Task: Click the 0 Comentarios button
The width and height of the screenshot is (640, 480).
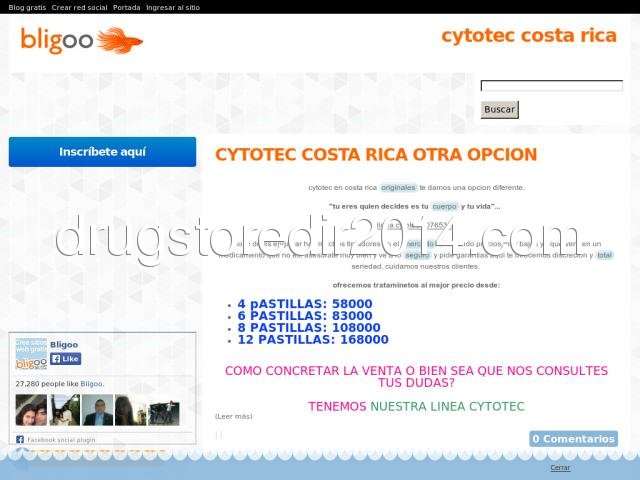Action: click(x=573, y=439)
